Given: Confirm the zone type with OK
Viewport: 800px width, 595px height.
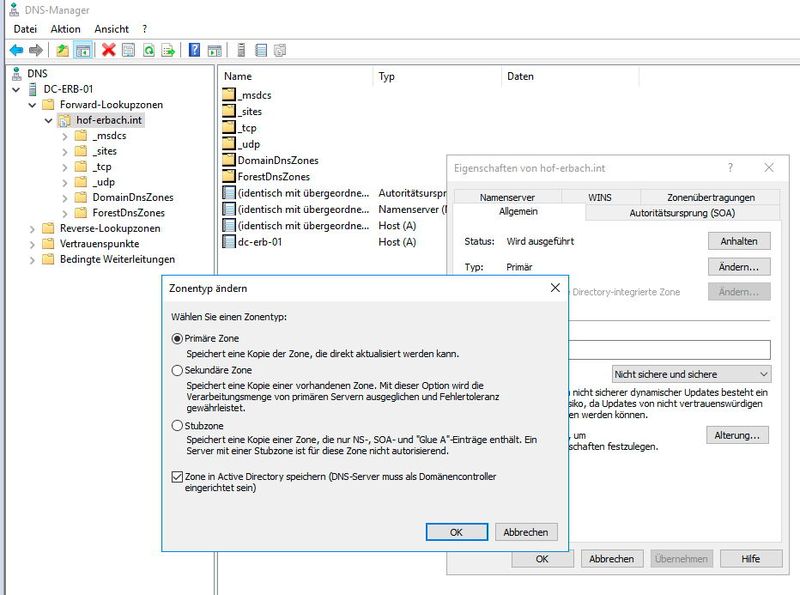Looking at the screenshot, I should pyautogui.click(x=458, y=532).
